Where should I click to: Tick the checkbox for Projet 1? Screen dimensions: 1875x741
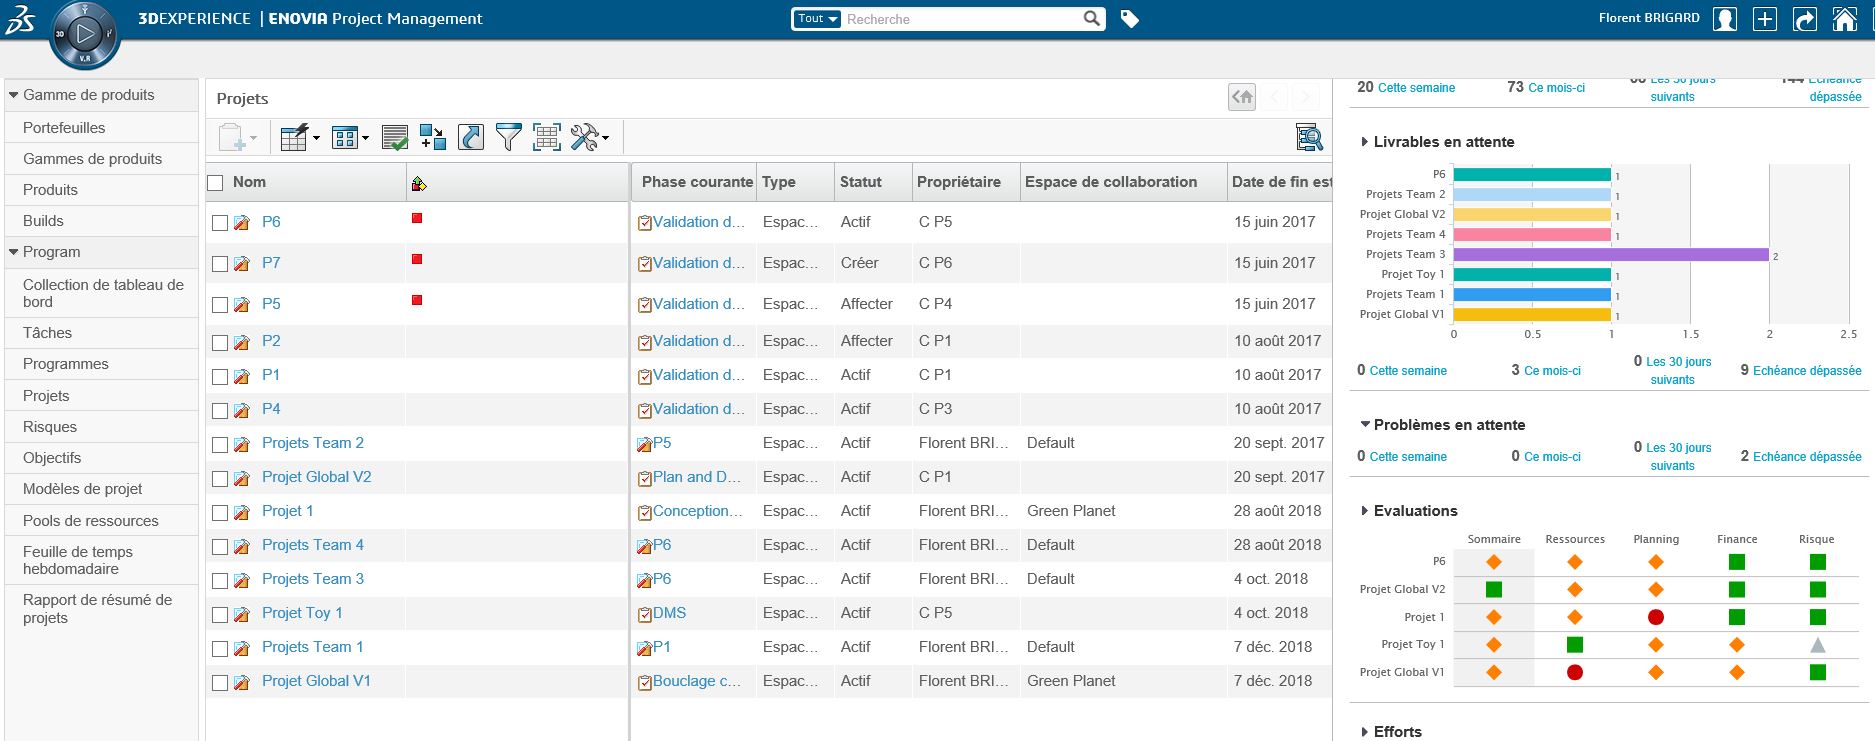[x=220, y=512]
